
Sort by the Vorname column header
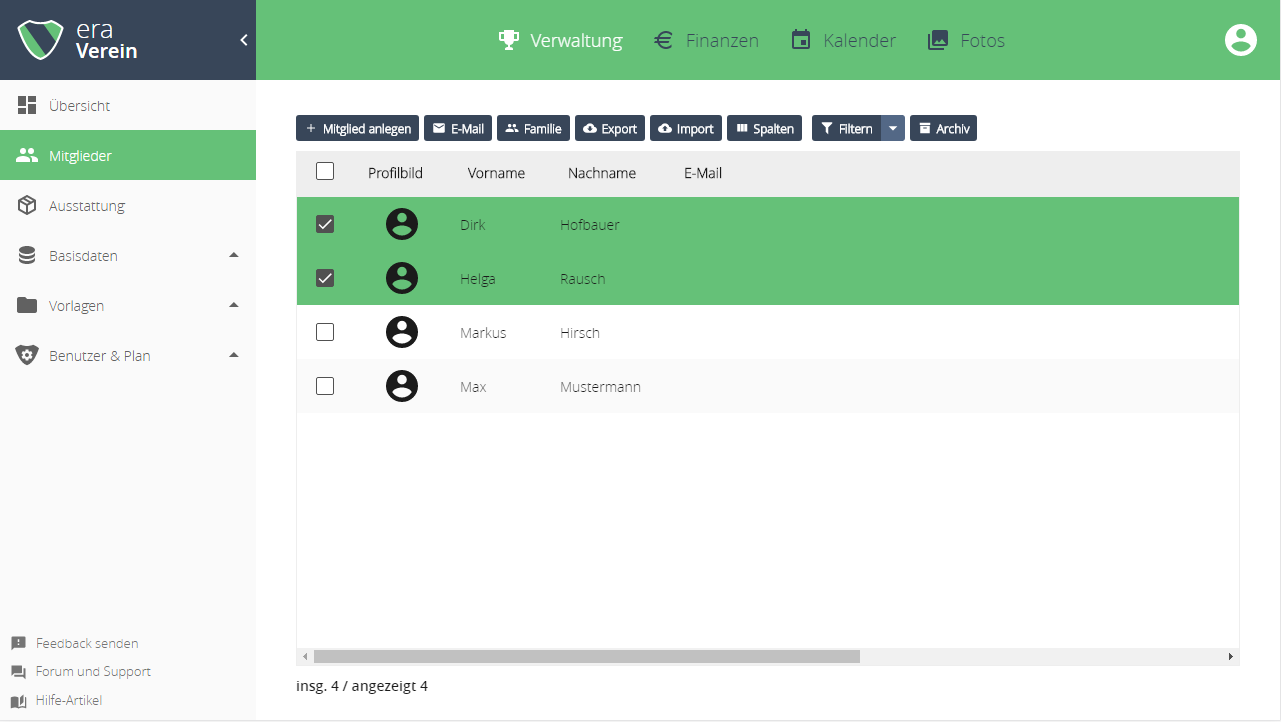click(x=496, y=173)
